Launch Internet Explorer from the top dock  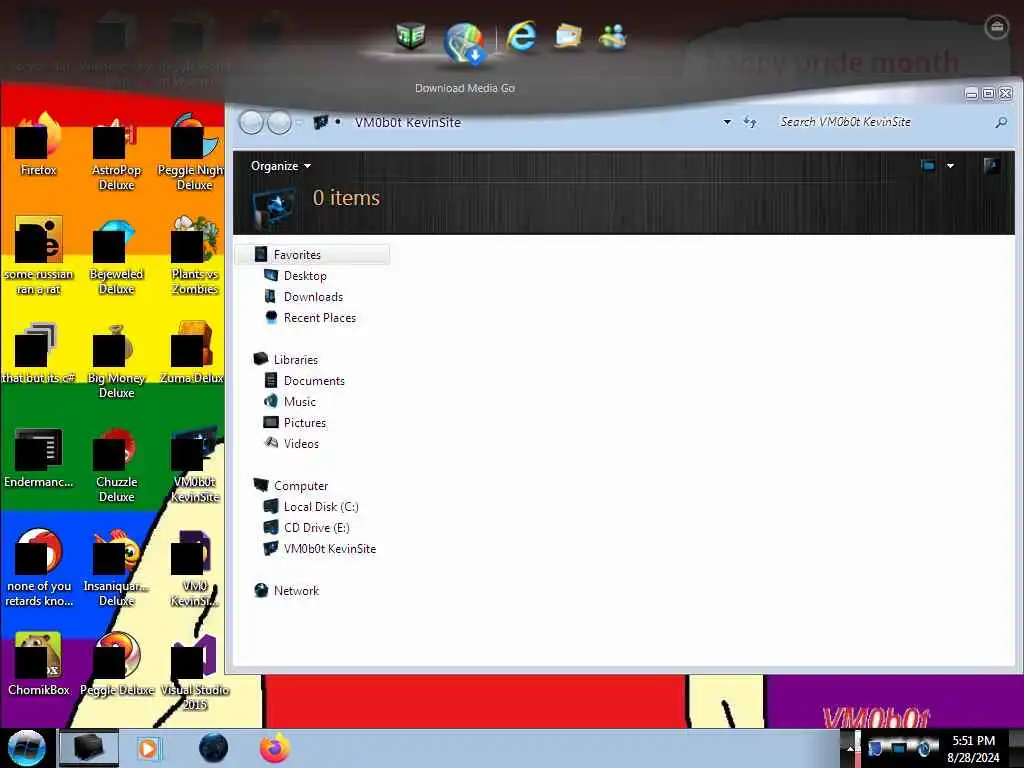pyautogui.click(x=520, y=37)
